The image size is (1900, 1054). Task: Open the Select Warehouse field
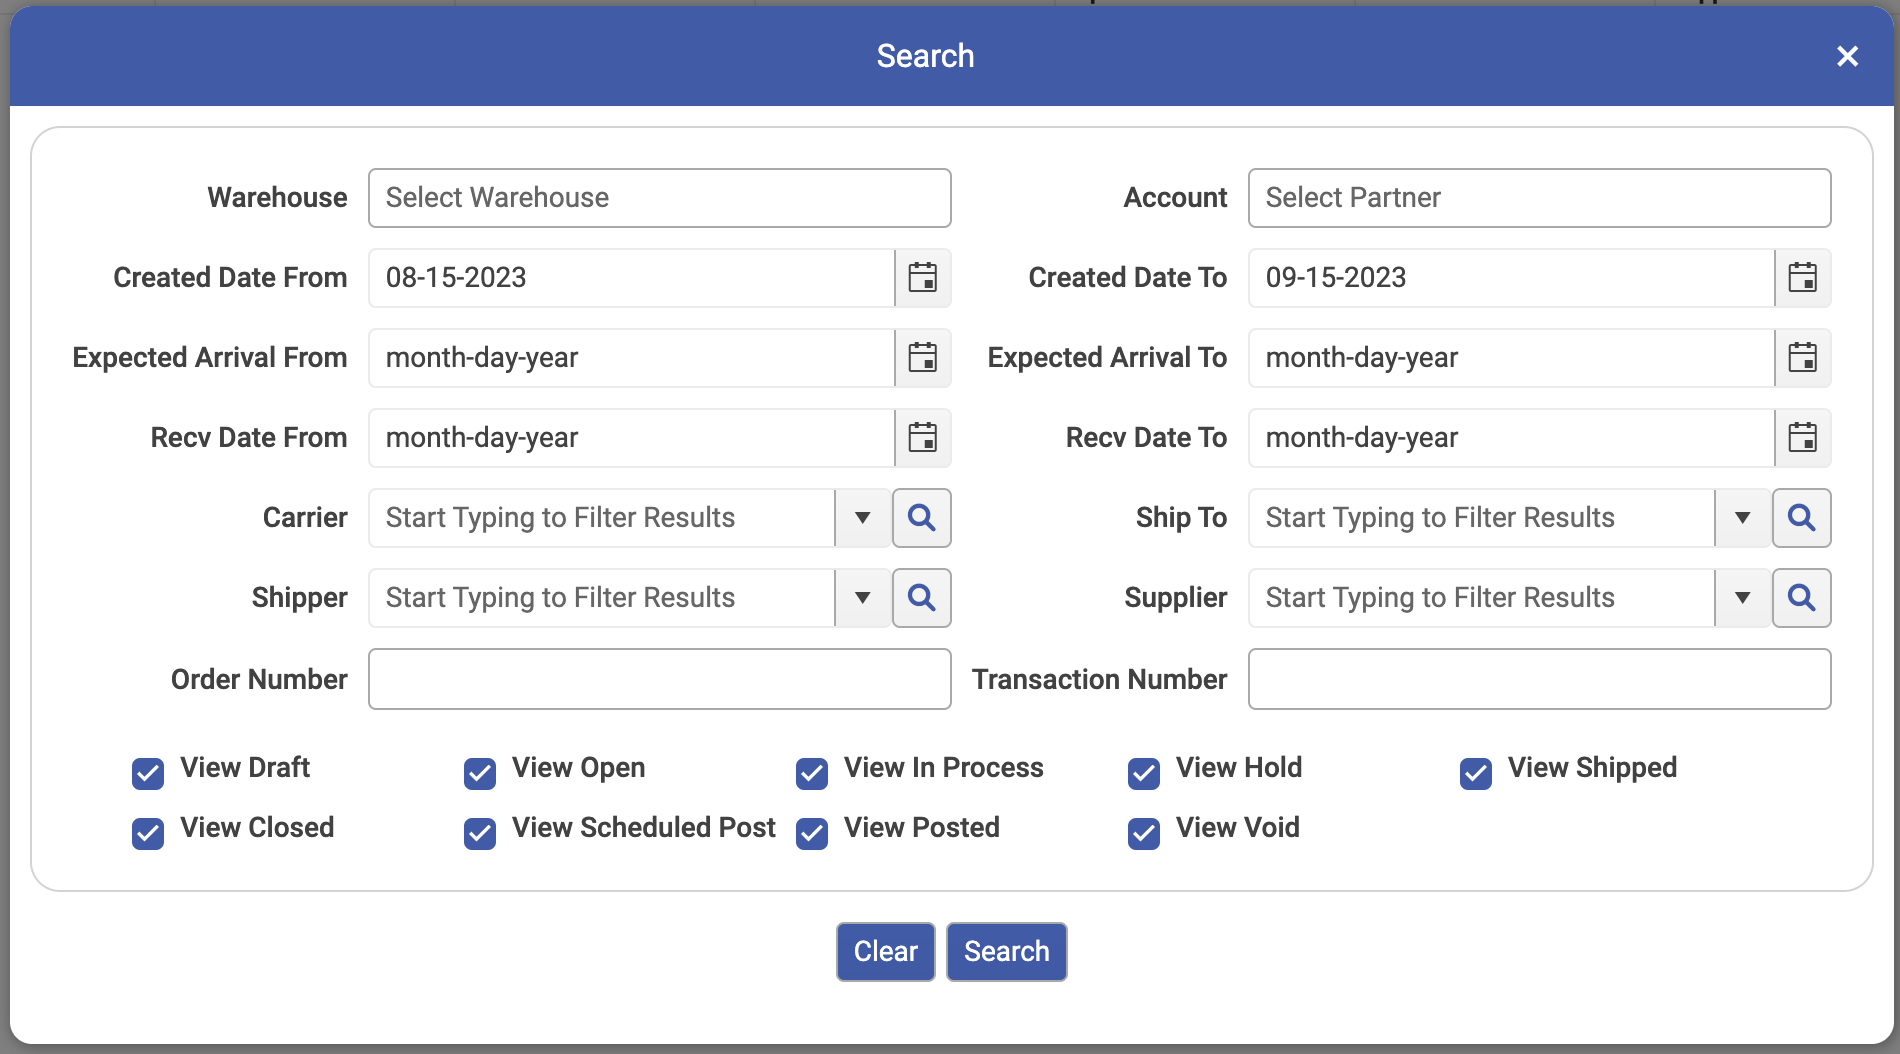[x=660, y=198]
